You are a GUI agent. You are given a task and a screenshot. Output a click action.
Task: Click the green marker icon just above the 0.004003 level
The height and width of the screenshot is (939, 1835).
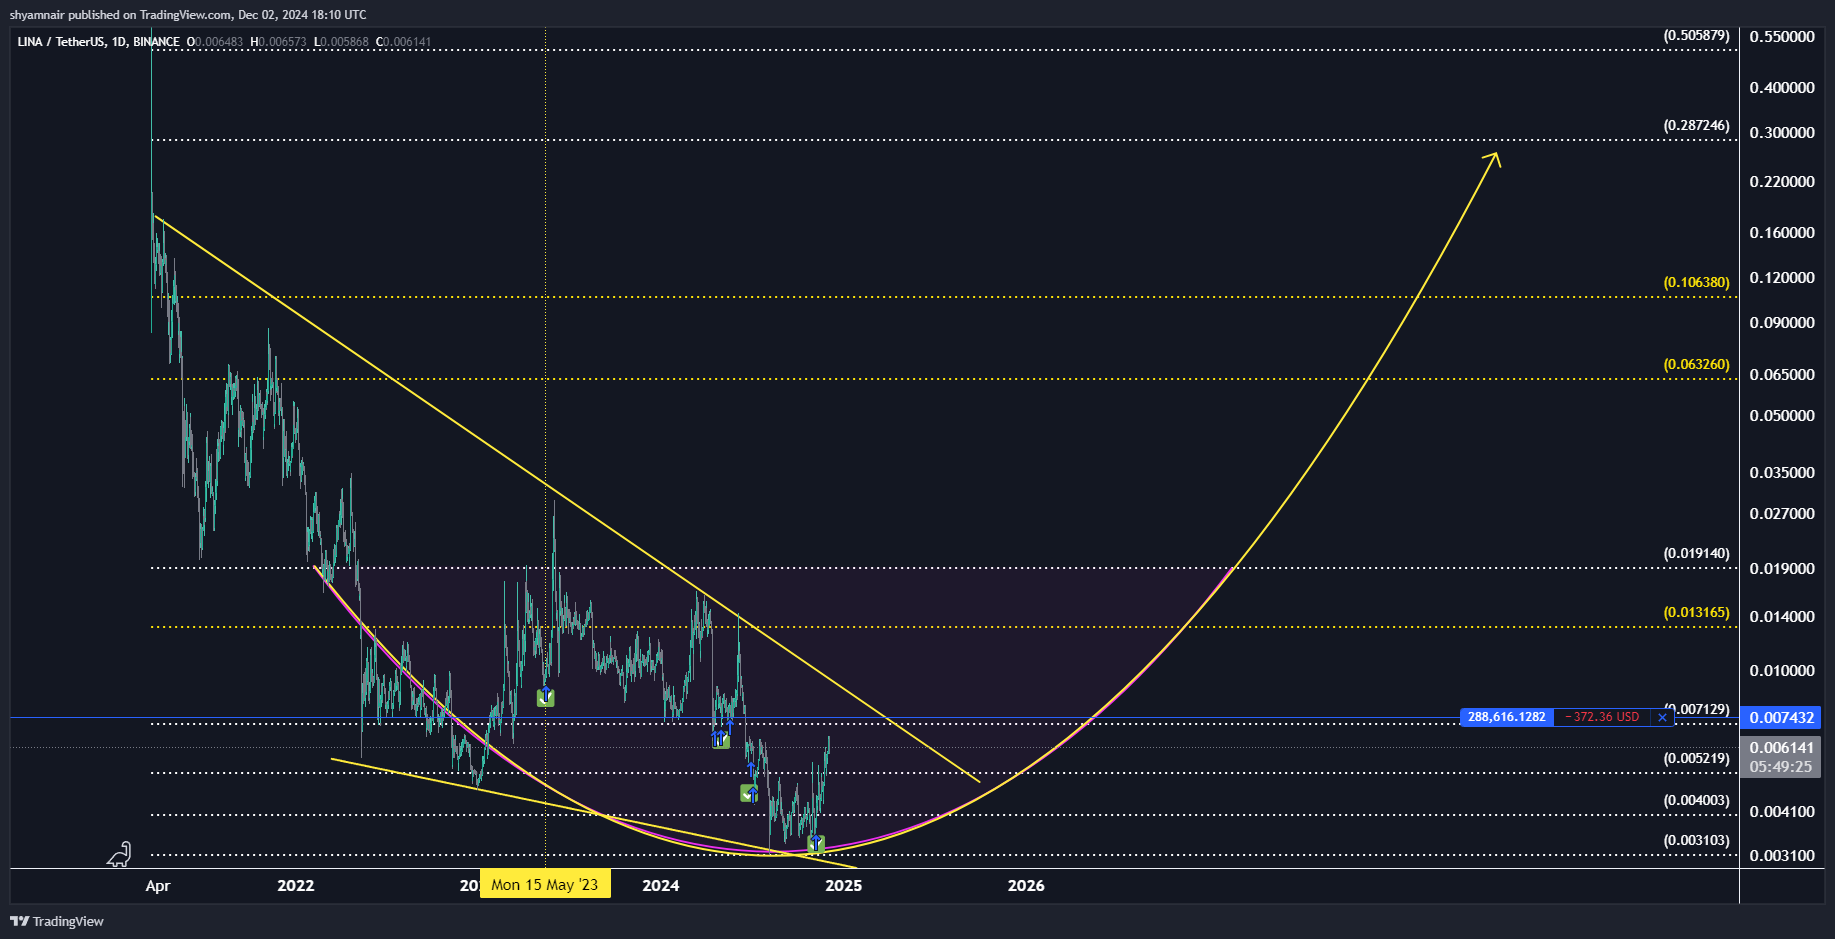749,793
